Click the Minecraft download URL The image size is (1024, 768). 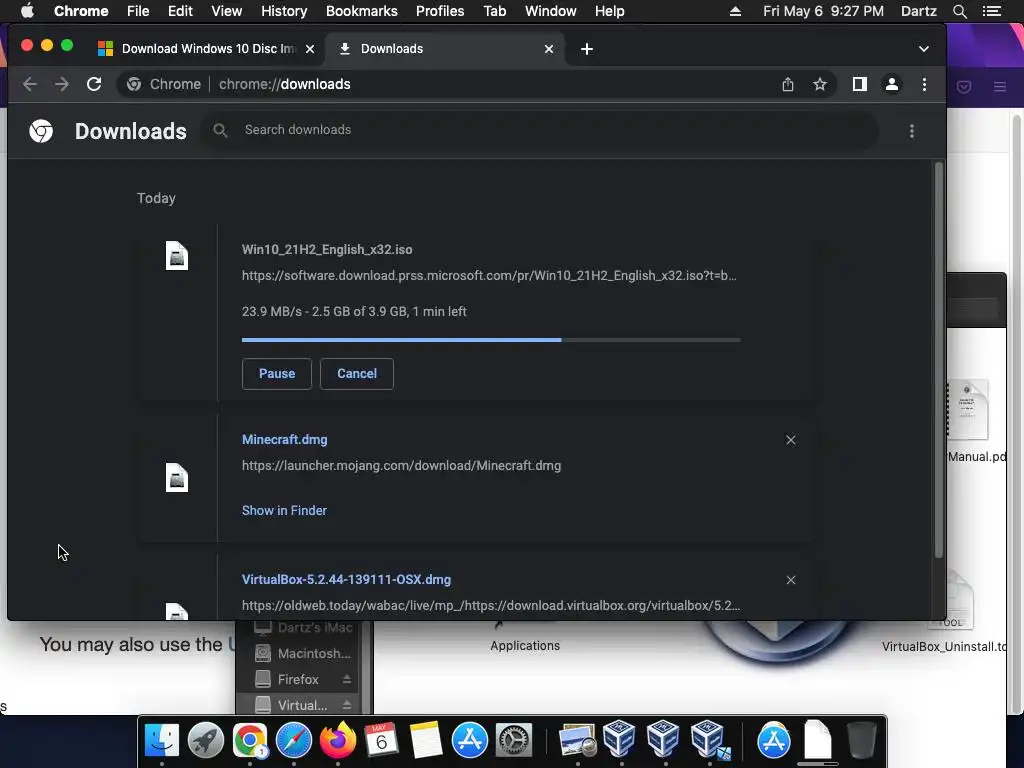click(402, 466)
